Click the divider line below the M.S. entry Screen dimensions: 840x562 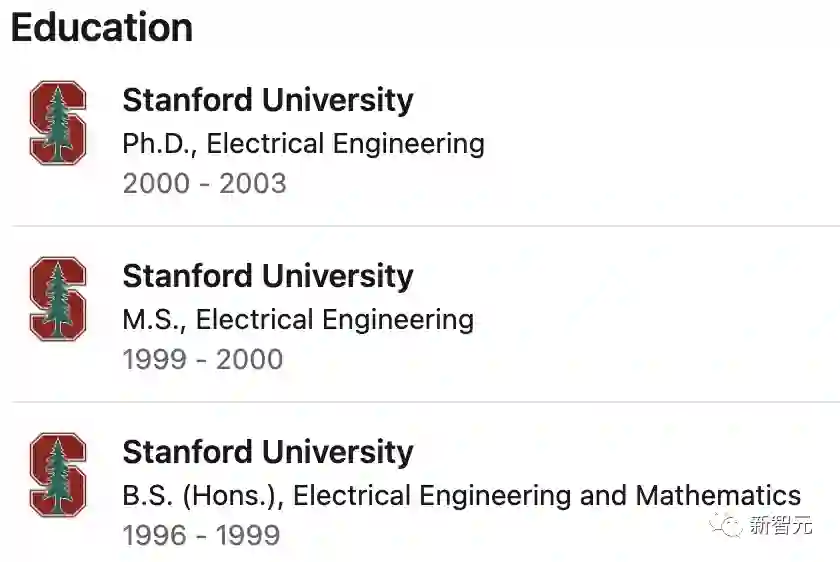point(425,403)
